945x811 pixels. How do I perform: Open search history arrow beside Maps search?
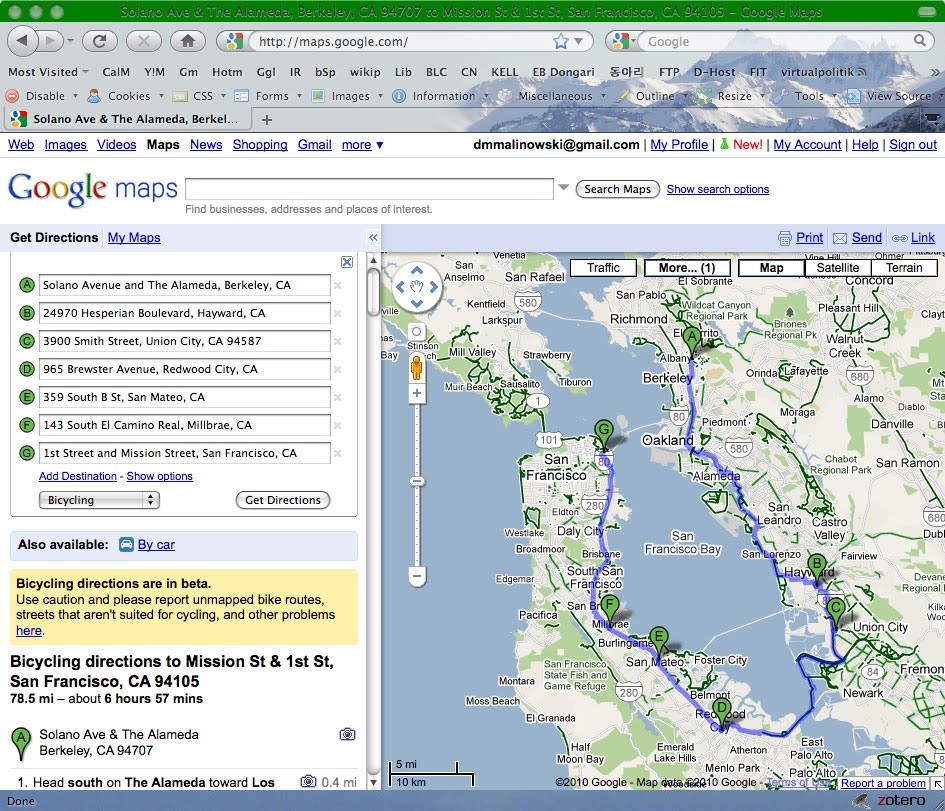[564, 187]
